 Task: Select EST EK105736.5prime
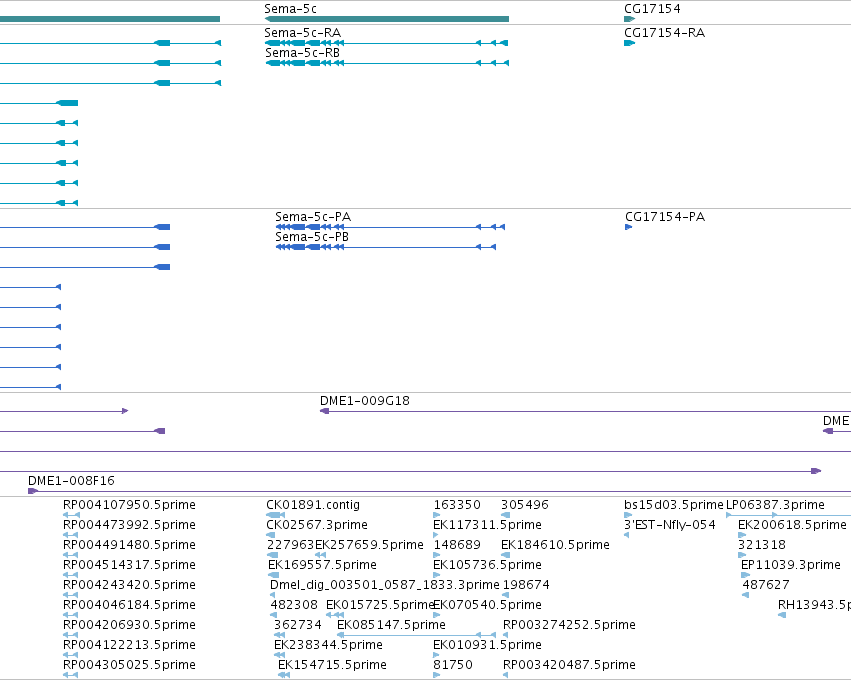487,565
